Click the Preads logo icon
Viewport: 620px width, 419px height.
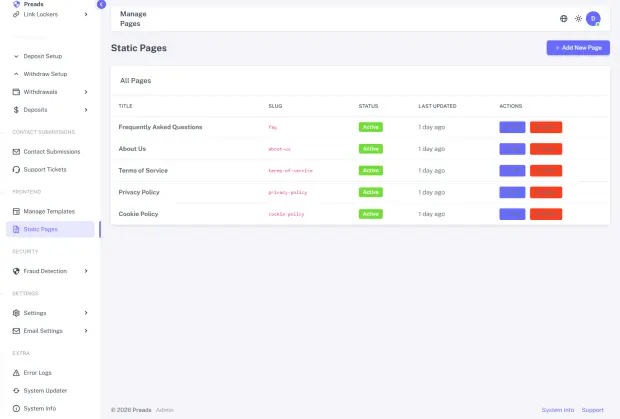[x=16, y=4]
